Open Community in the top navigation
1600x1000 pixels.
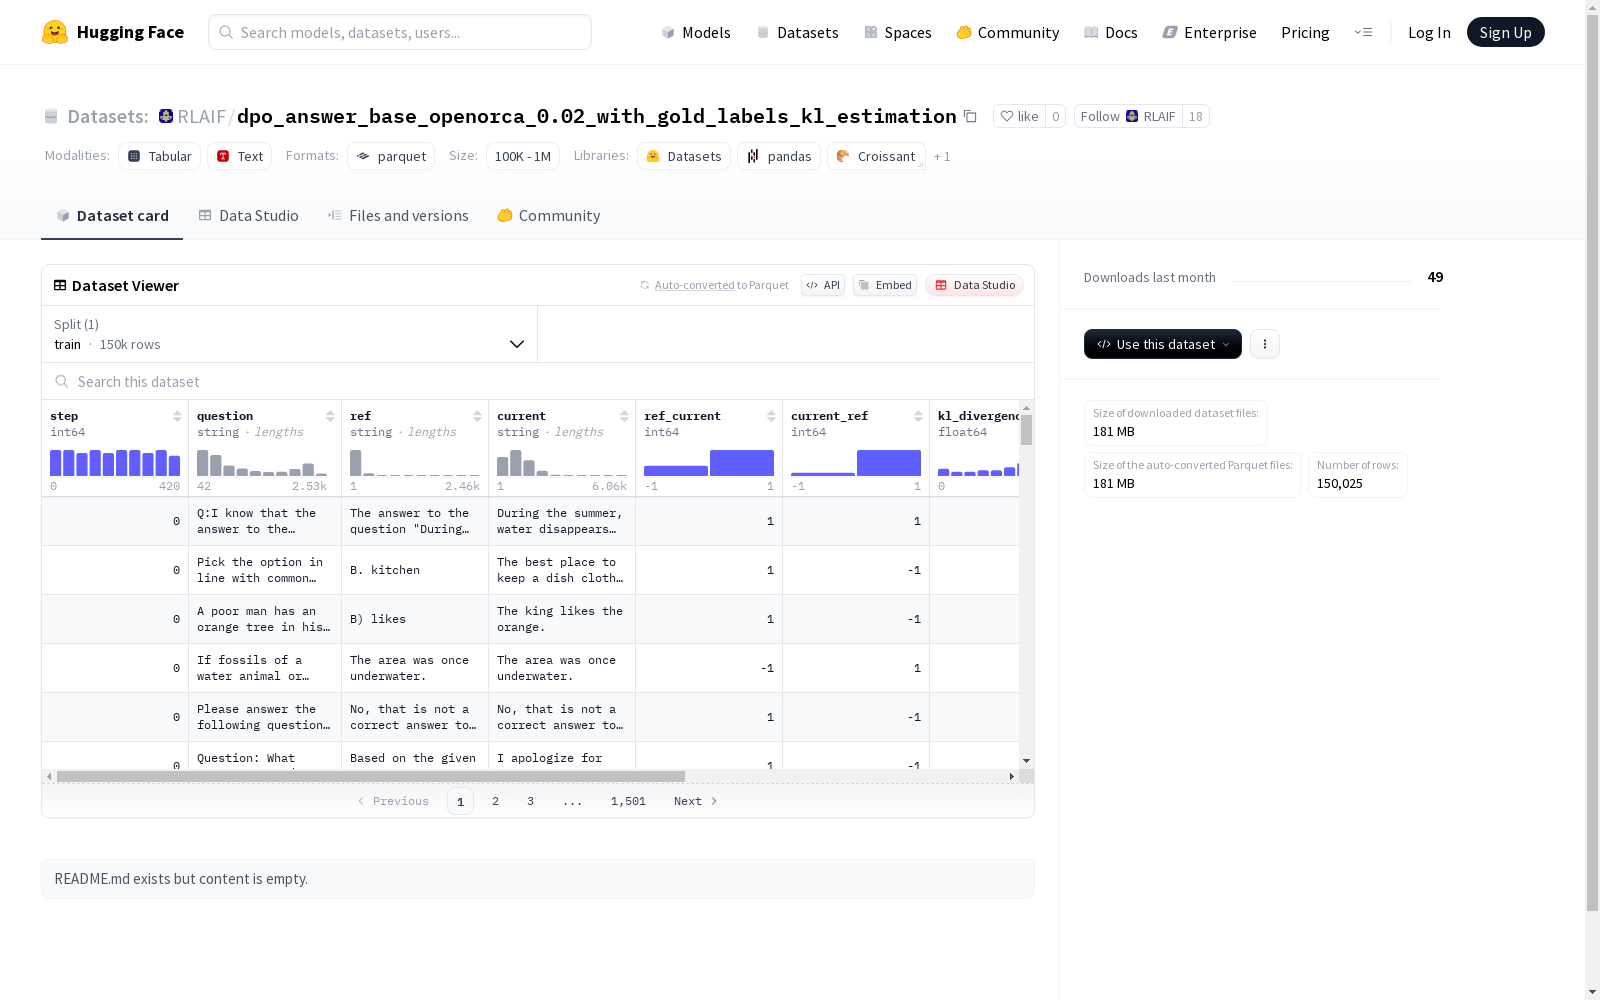1008,32
